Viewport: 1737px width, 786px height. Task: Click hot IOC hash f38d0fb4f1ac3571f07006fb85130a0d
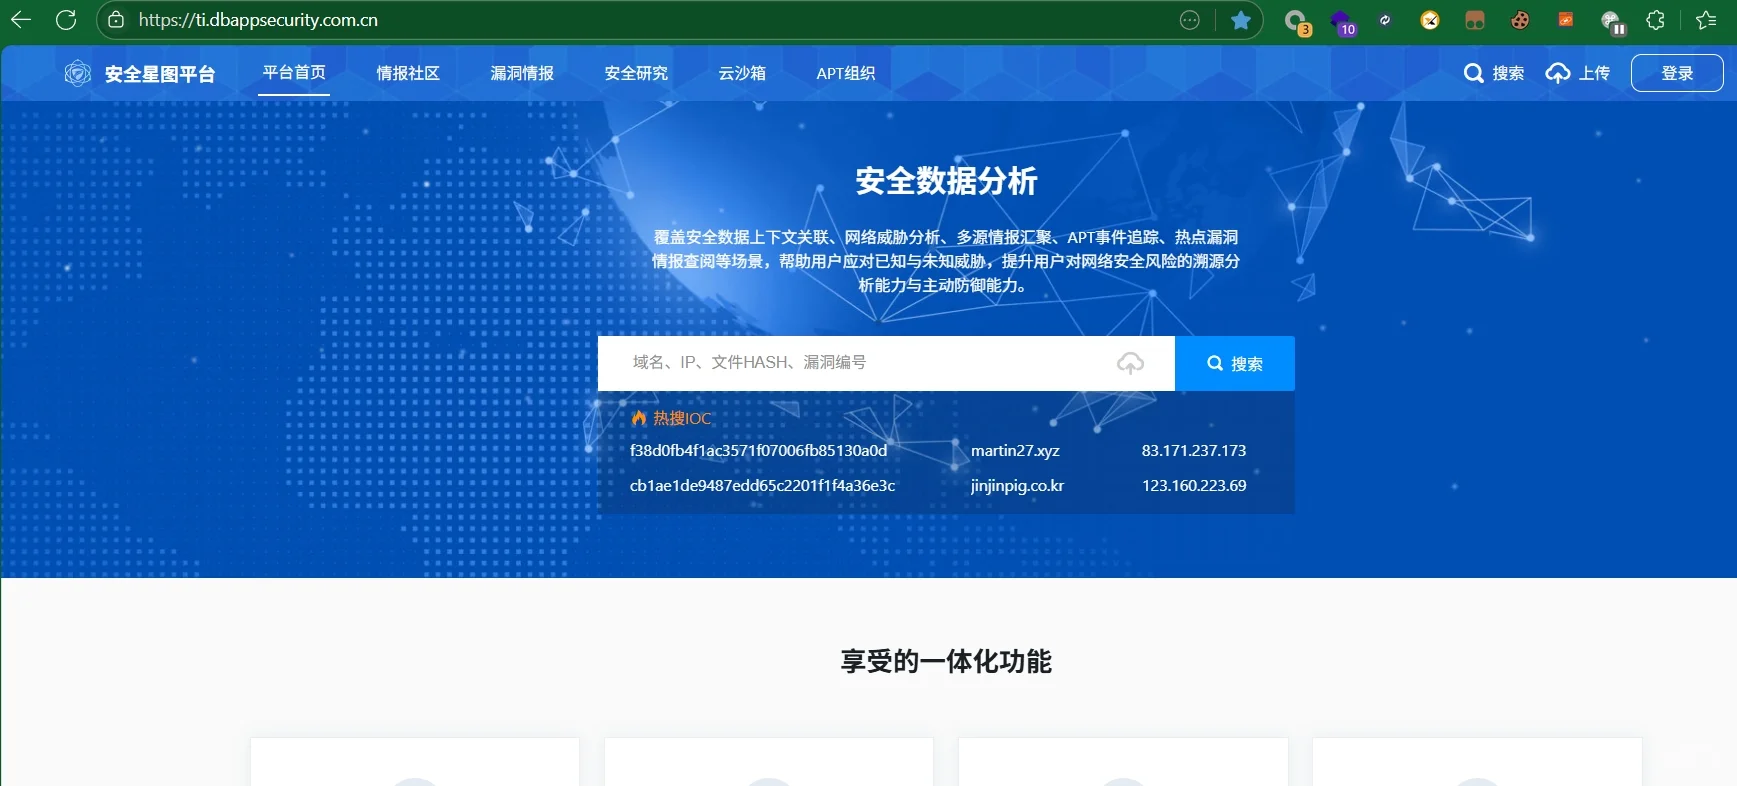coord(758,450)
